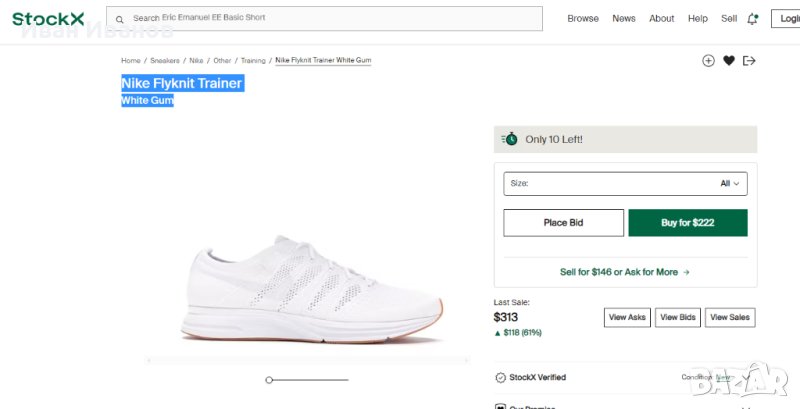This screenshot has height=409, width=800.
Task: Open the notifications bell
Action: pos(752,19)
